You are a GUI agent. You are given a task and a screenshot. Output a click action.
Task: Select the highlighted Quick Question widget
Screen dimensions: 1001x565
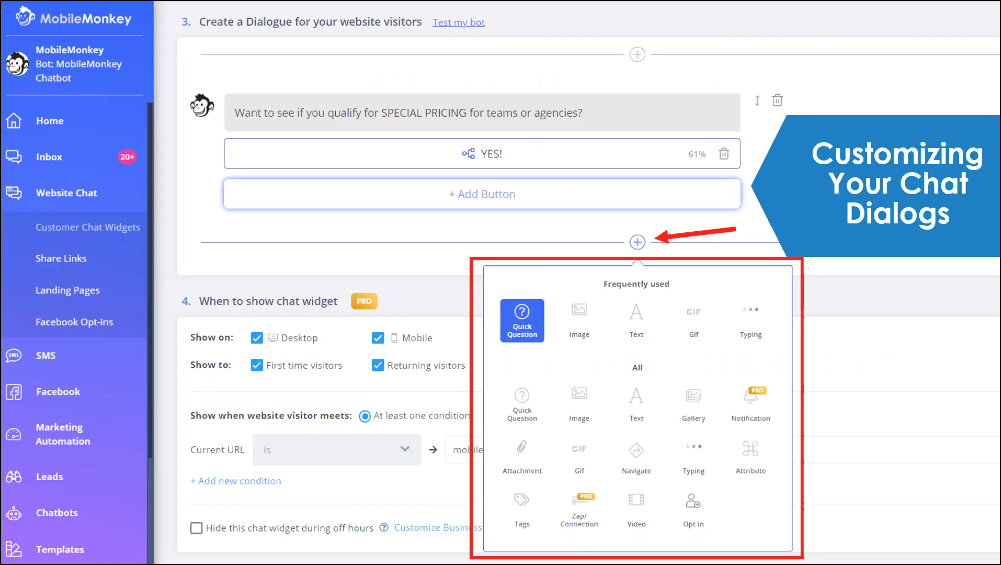pyautogui.click(x=522, y=320)
